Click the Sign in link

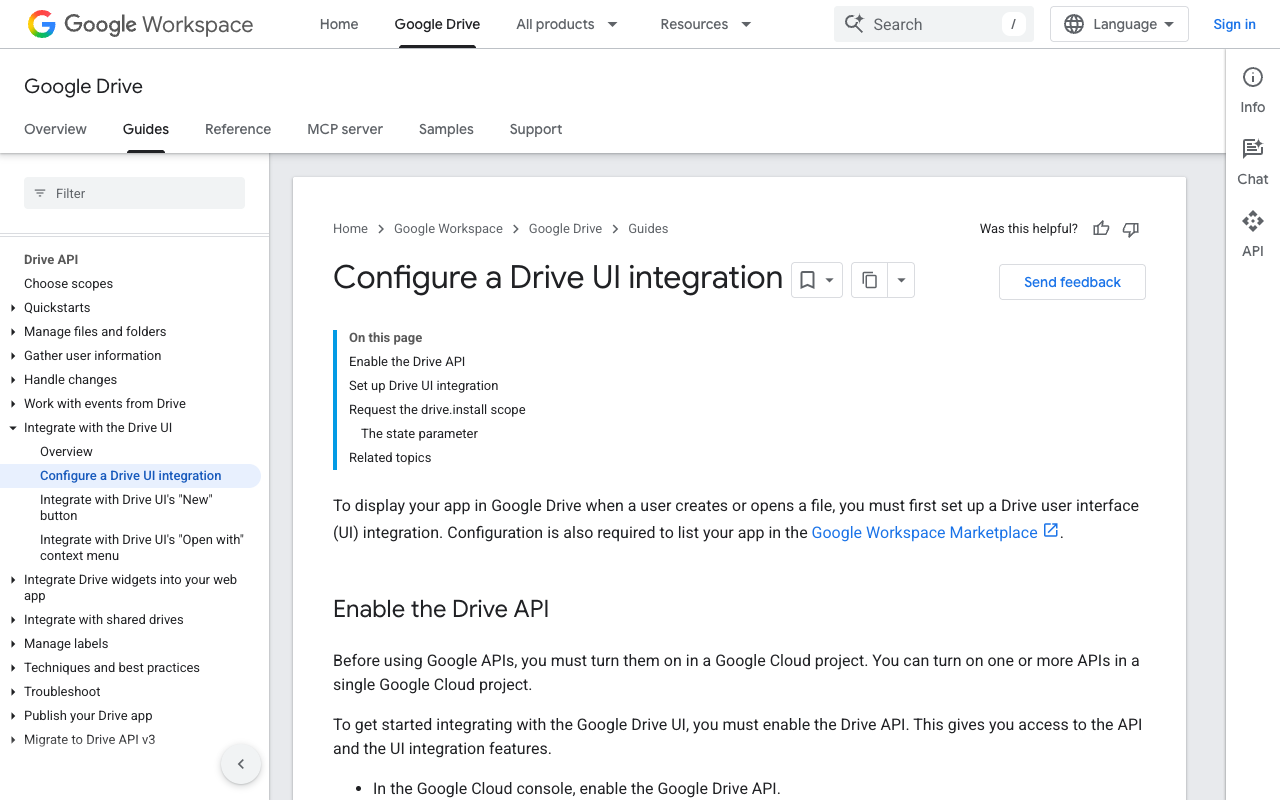coord(1234,24)
